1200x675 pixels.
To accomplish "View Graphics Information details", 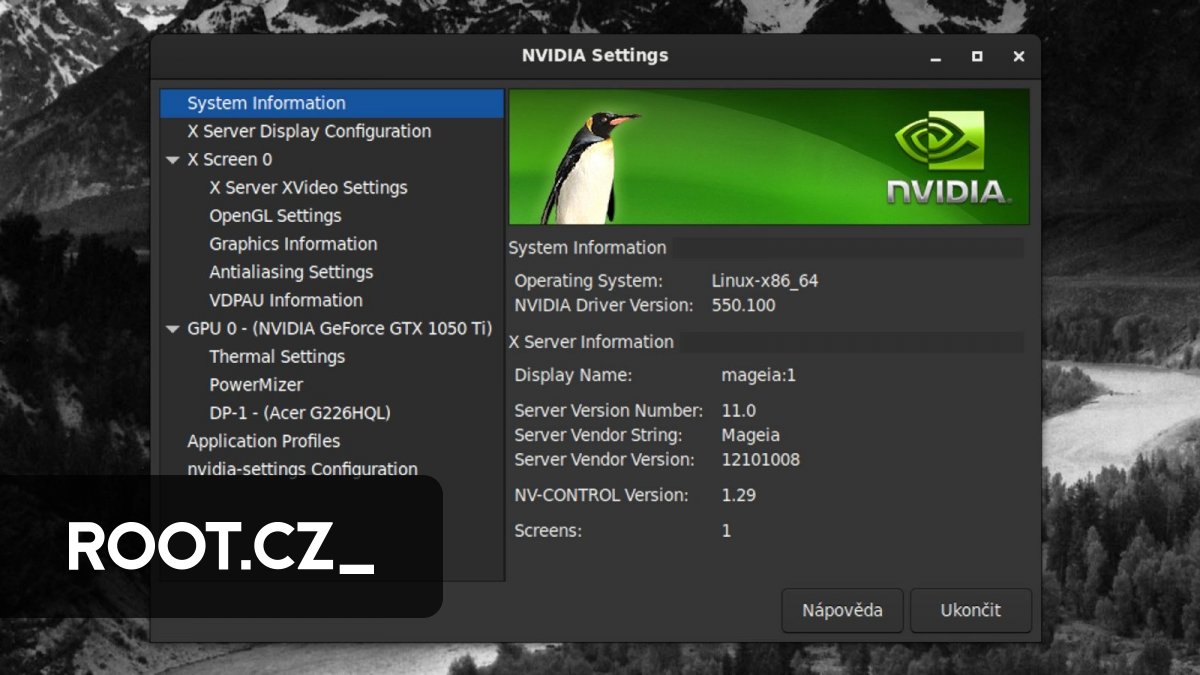I will [292, 243].
